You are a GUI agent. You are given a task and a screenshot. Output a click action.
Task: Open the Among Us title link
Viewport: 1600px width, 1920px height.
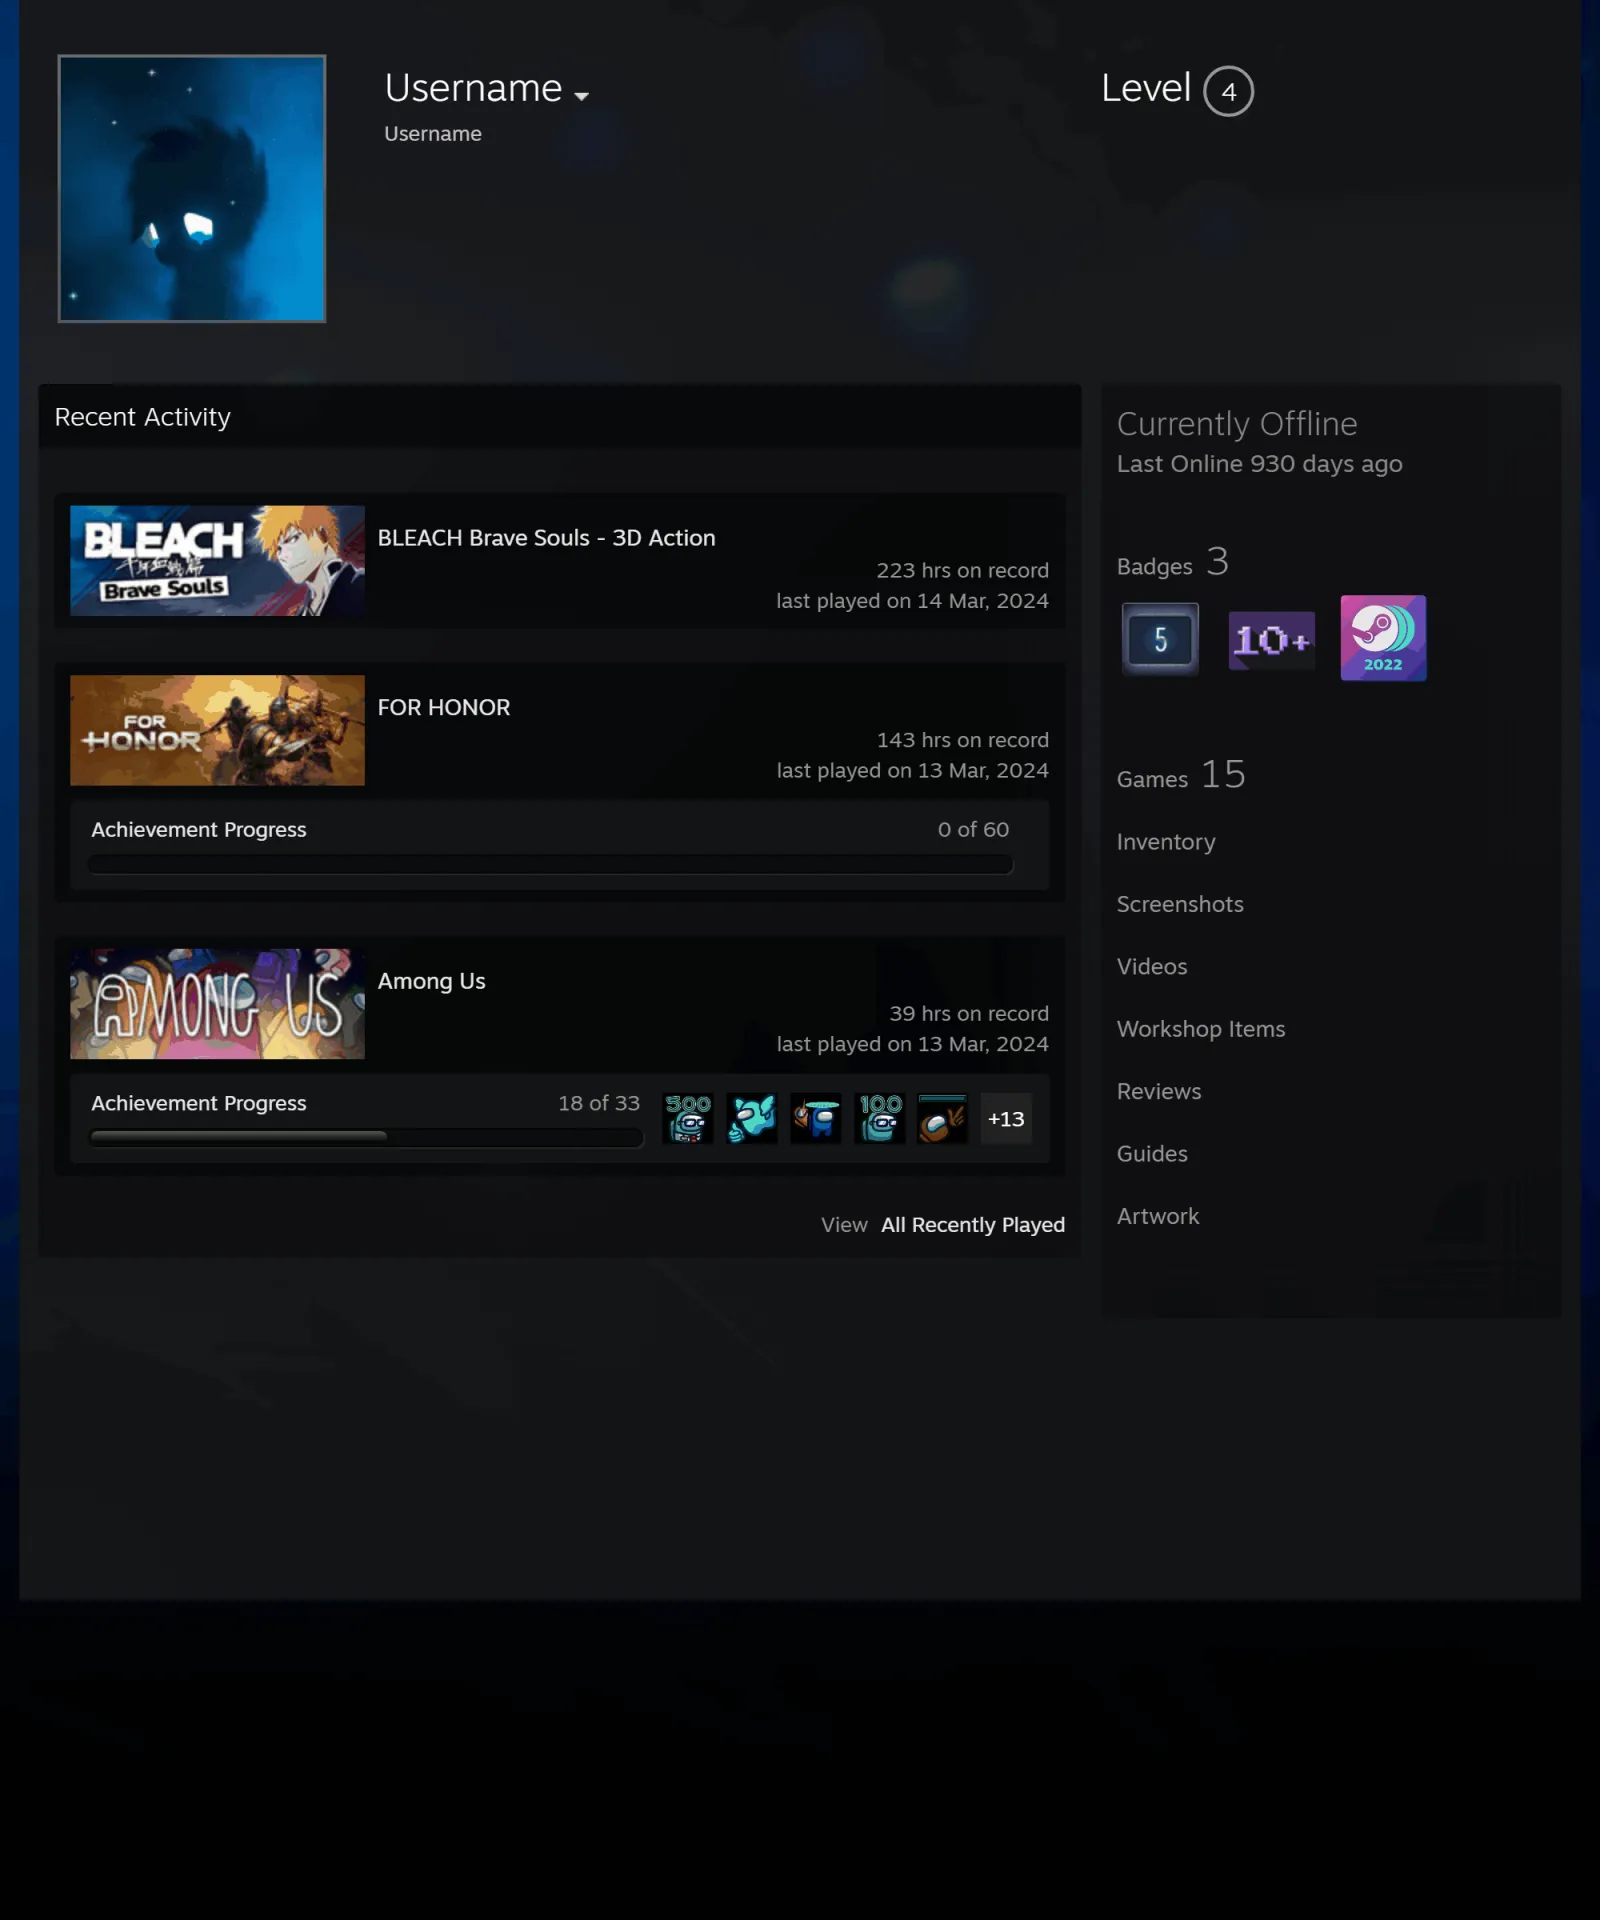point(431,981)
